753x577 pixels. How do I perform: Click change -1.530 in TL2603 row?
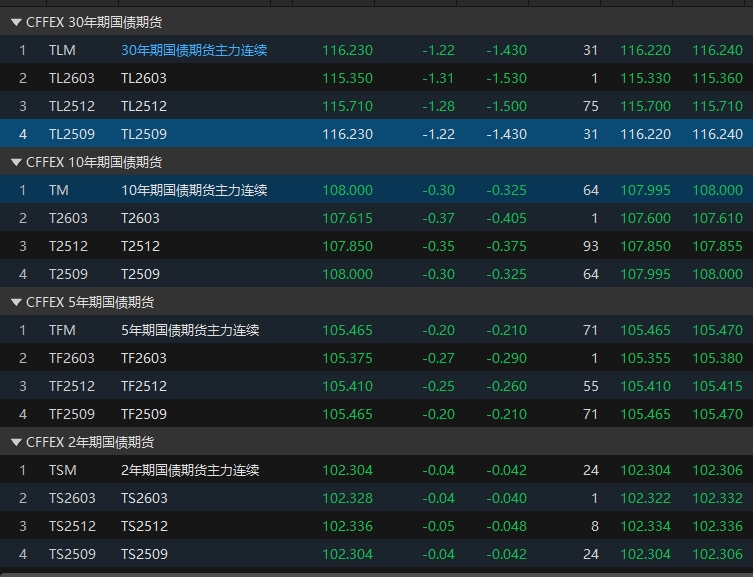pyautogui.click(x=507, y=78)
